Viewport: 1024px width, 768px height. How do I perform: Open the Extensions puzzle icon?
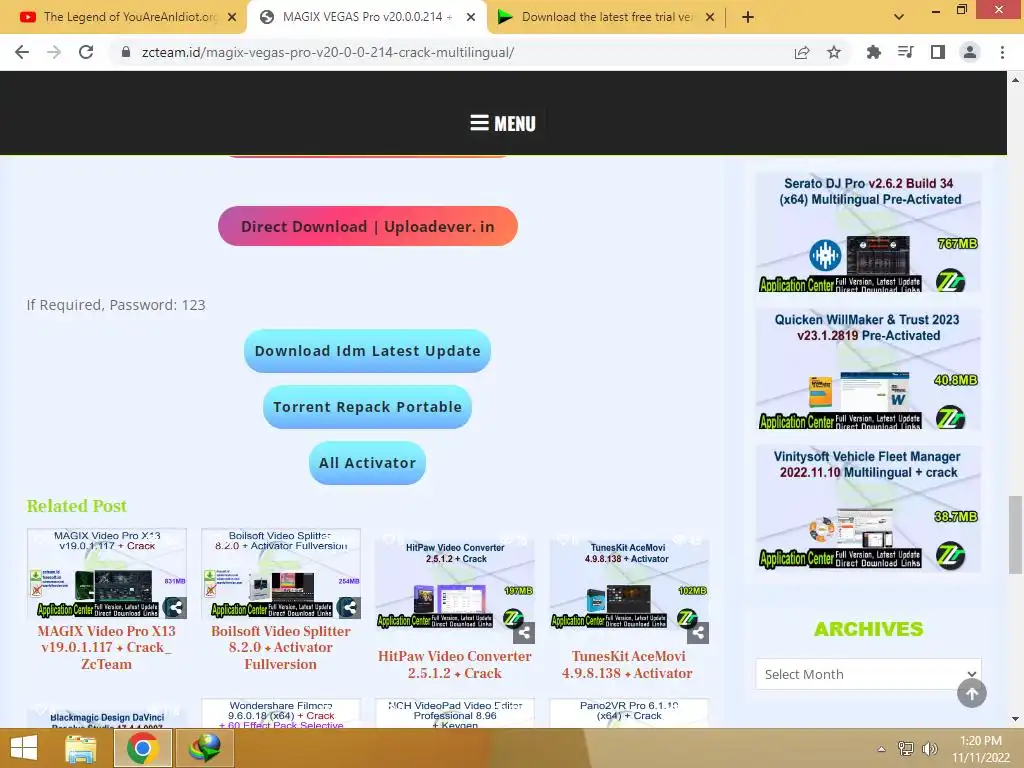click(873, 52)
